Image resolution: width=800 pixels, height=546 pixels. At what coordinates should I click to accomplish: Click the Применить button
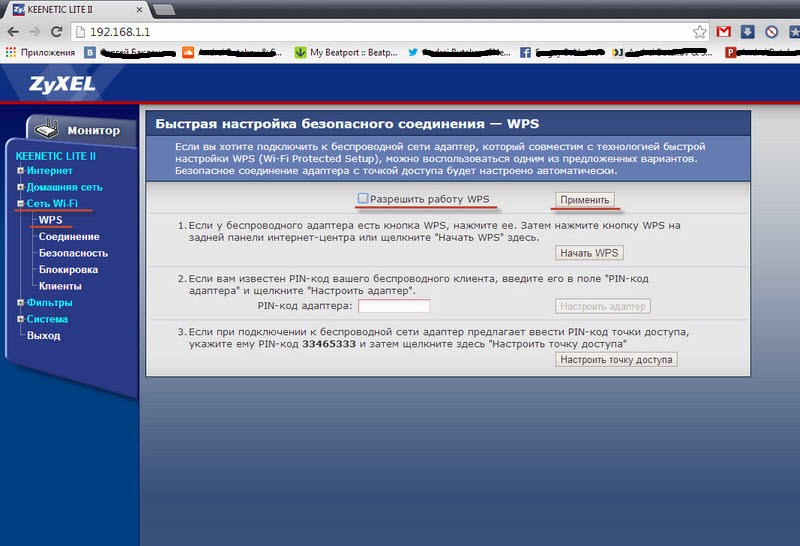click(585, 200)
